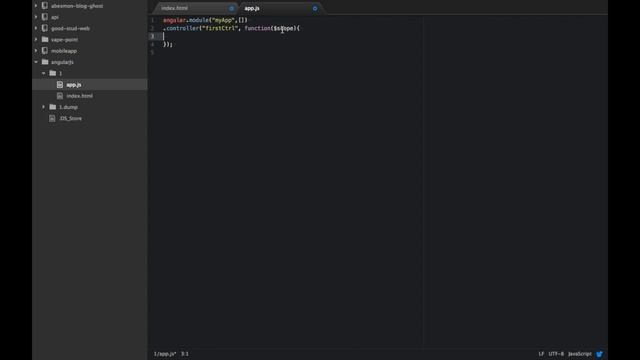Click the Twitter bird icon in status bar
The width and height of the screenshot is (640, 360).
point(599,354)
